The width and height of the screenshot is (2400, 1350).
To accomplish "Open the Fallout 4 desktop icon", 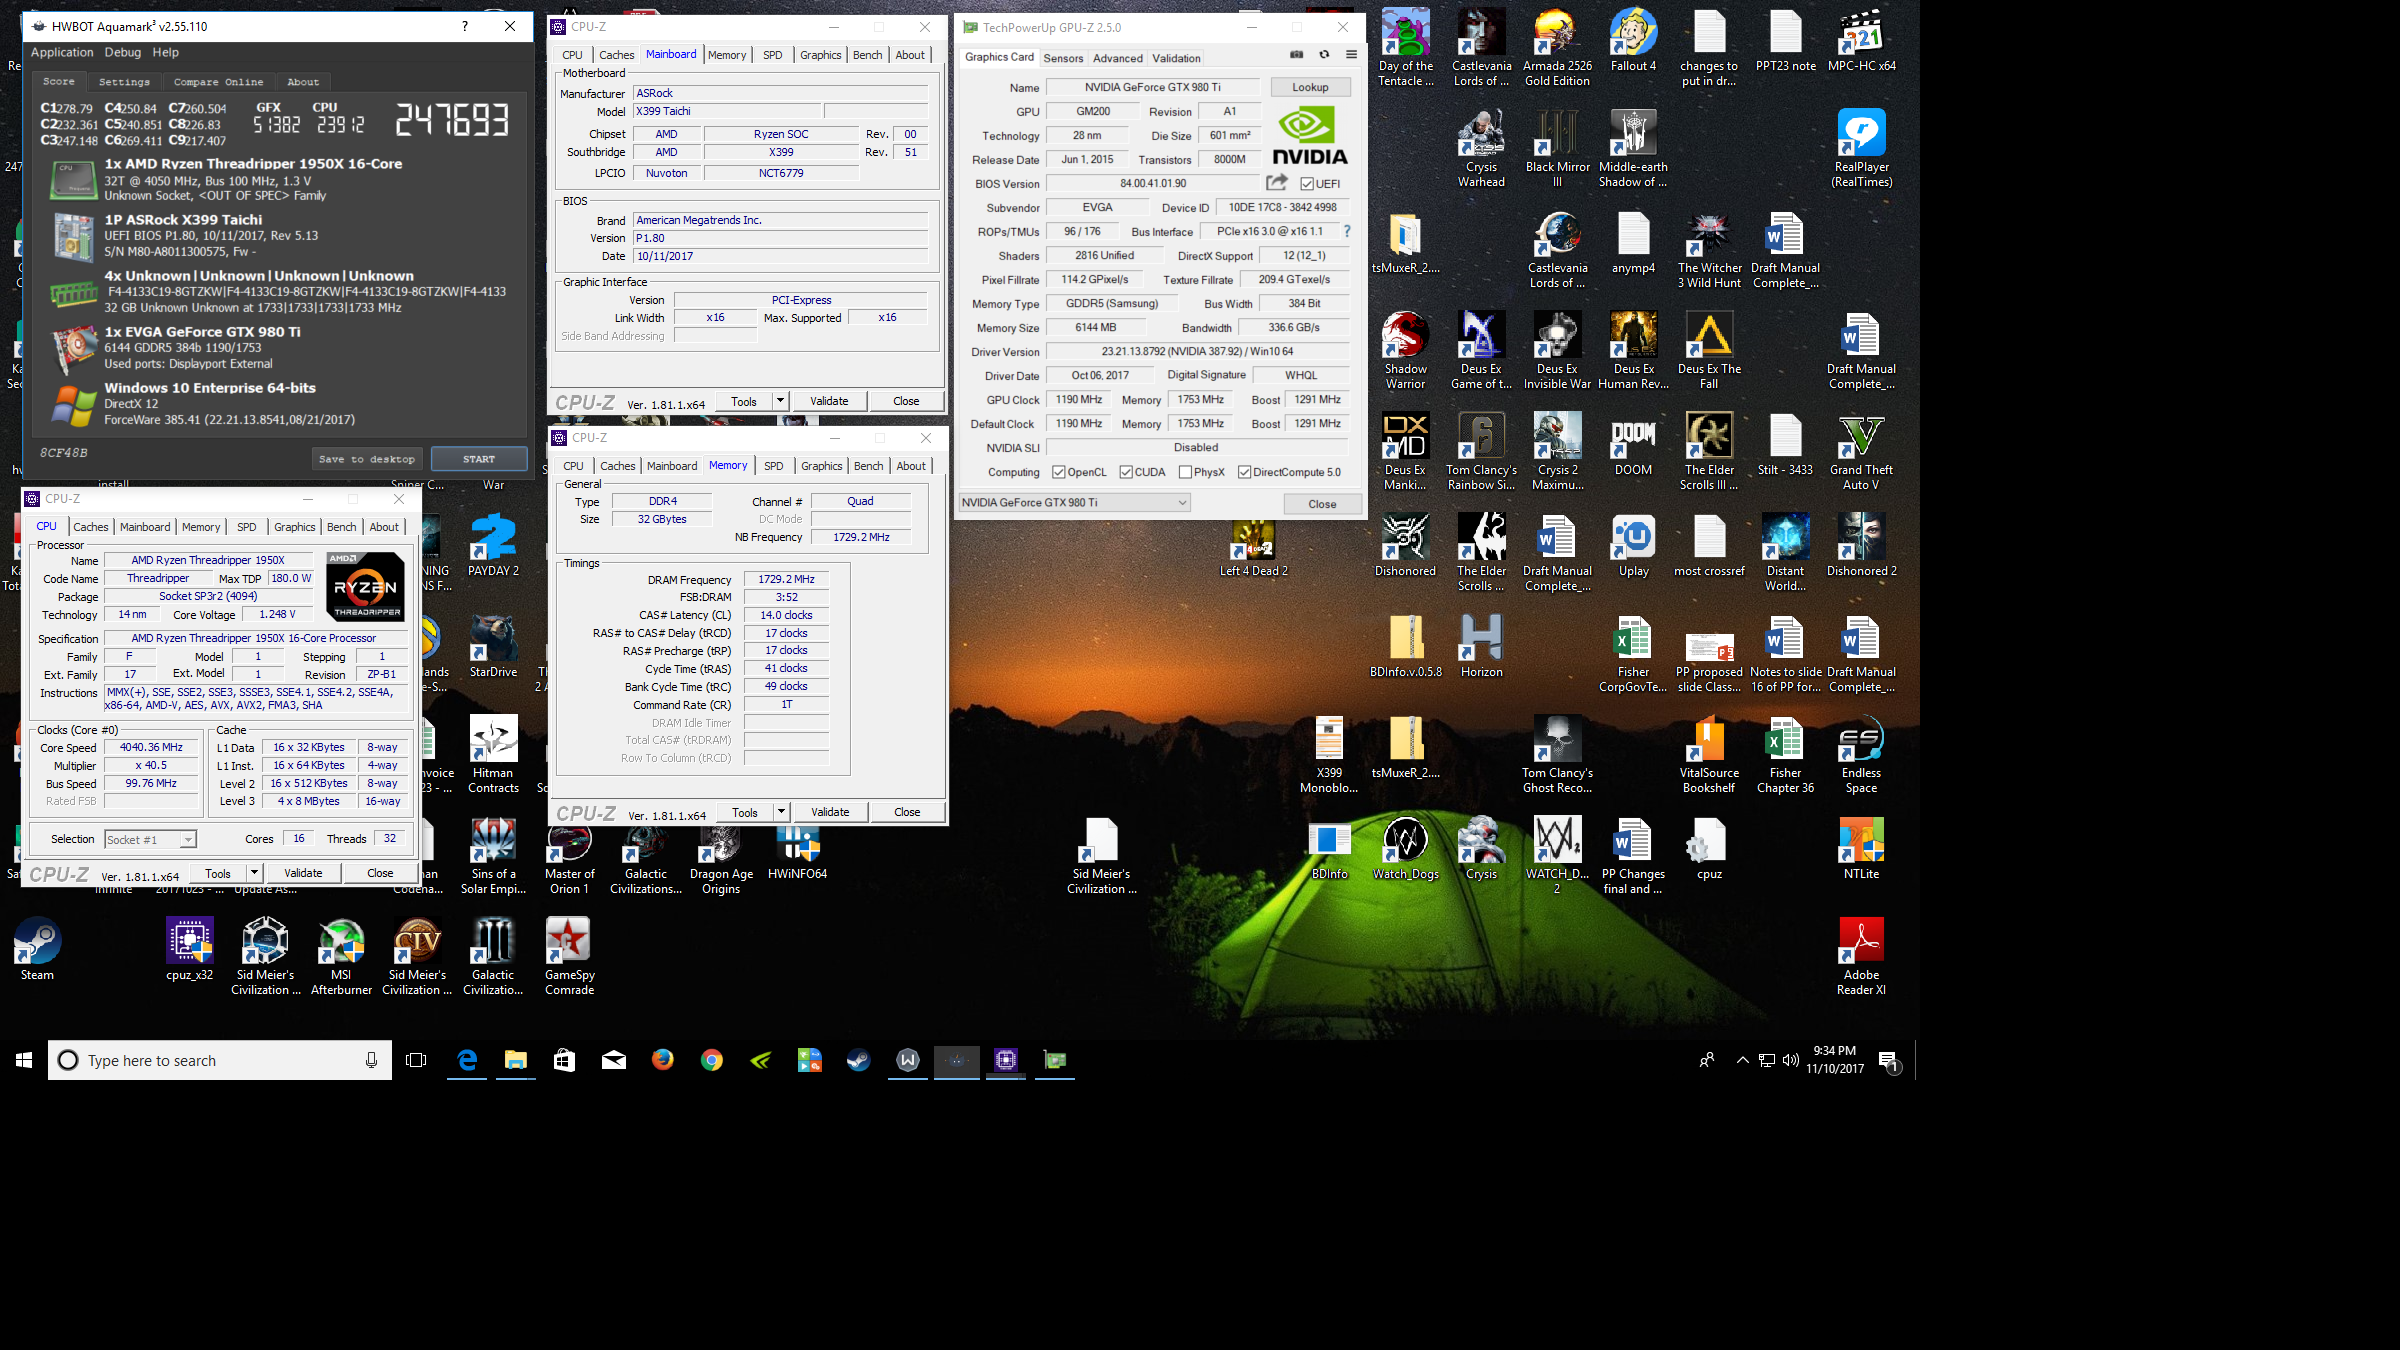I will (1633, 42).
